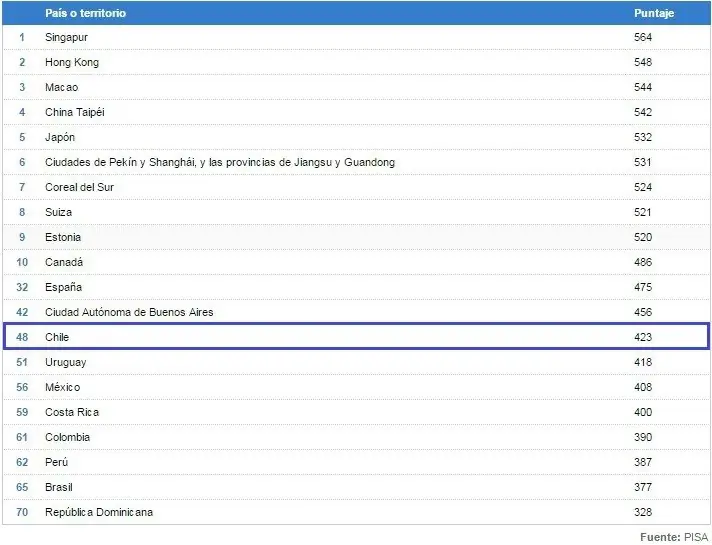
Task: Select the España entry
Action: (63, 287)
